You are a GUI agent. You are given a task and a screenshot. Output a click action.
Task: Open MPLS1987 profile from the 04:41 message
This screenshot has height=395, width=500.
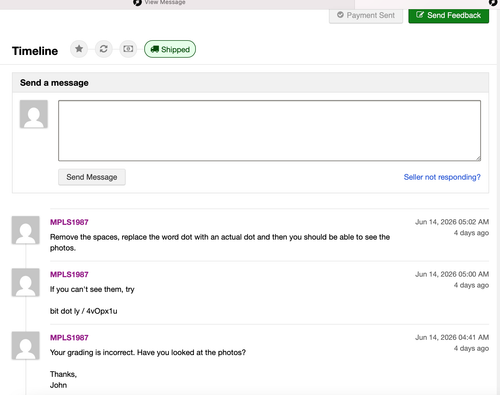tap(69, 337)
